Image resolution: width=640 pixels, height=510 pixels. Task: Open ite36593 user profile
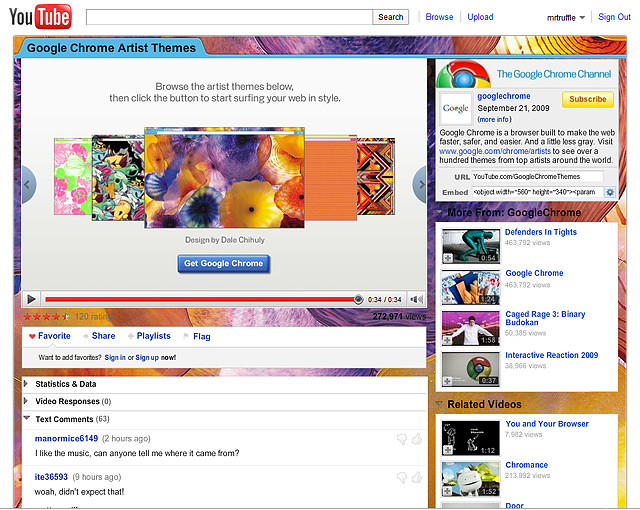point(51,477)
